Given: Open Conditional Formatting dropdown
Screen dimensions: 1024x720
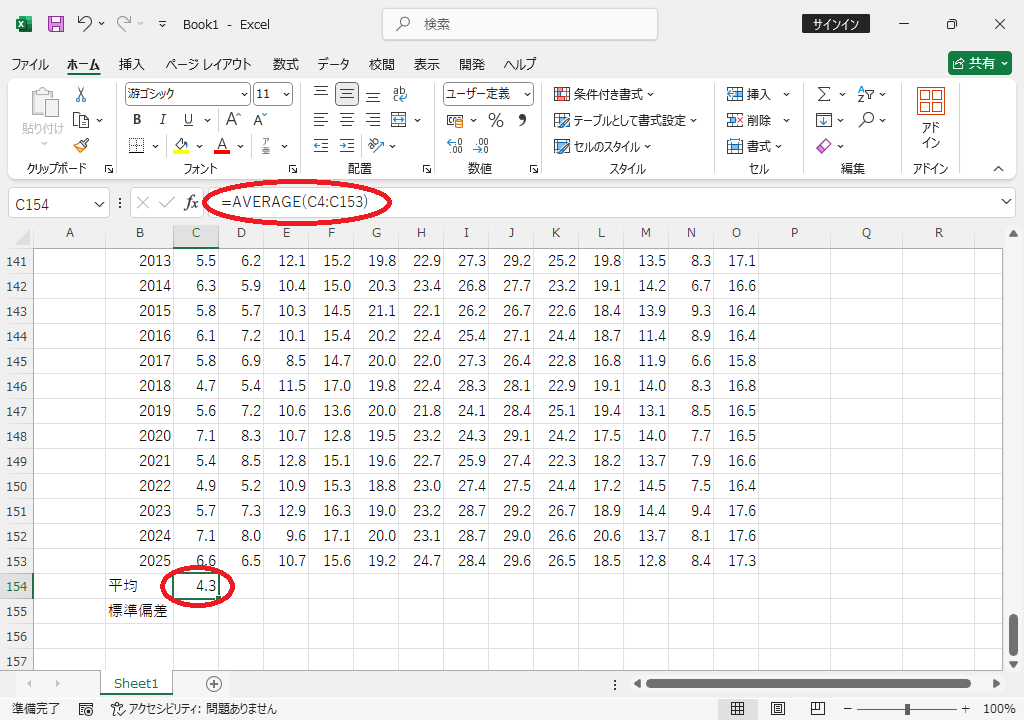Looking at the screenshot, I should tap(604, 94).
